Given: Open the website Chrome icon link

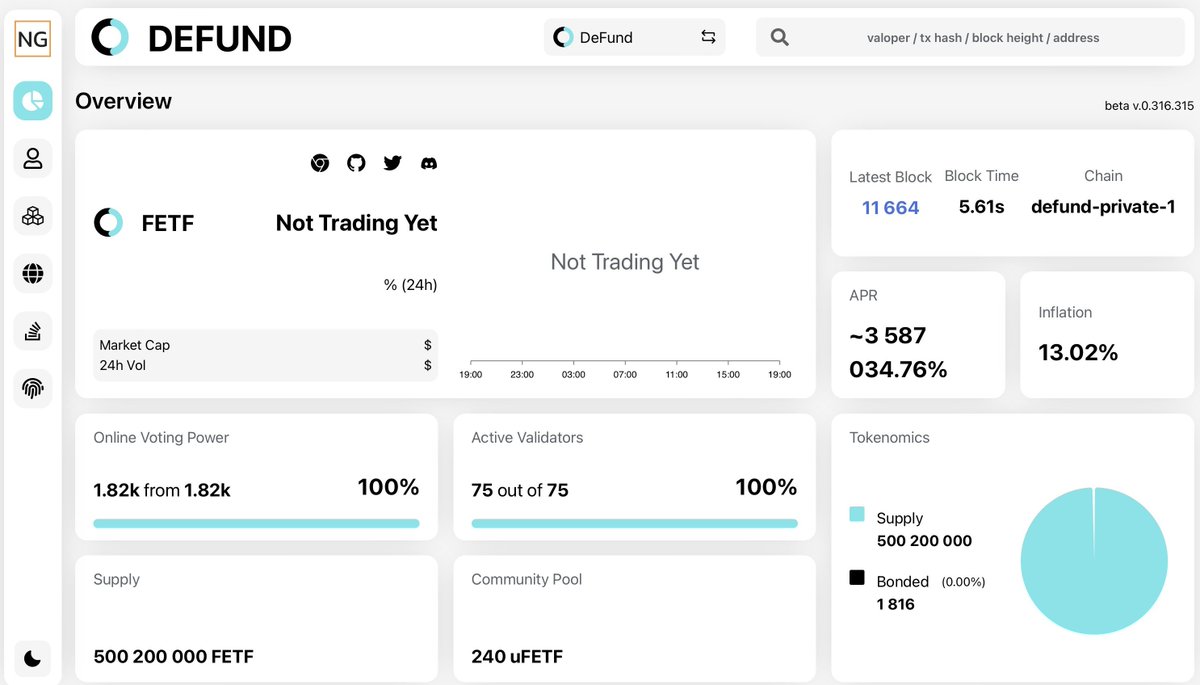Looking at the screenshot, I should click(x=320, y=163).
